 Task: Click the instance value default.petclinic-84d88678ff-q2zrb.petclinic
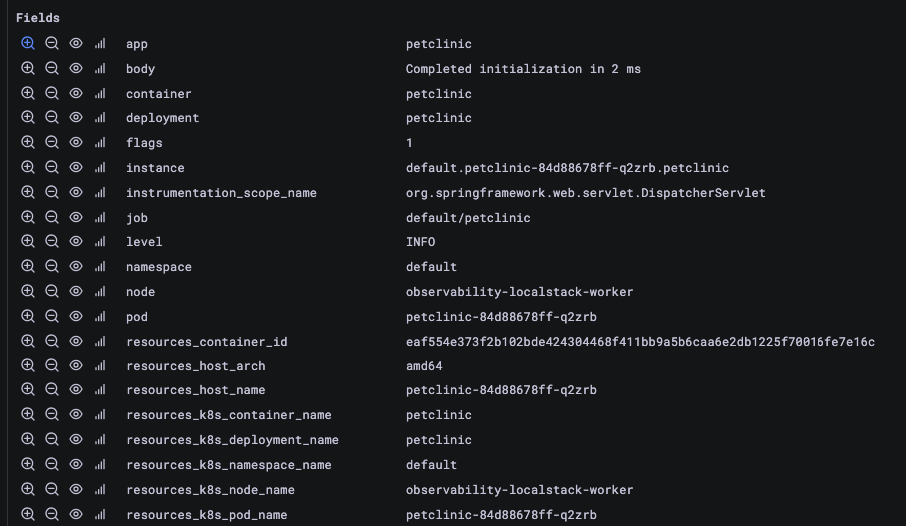[x=567, y=168]
